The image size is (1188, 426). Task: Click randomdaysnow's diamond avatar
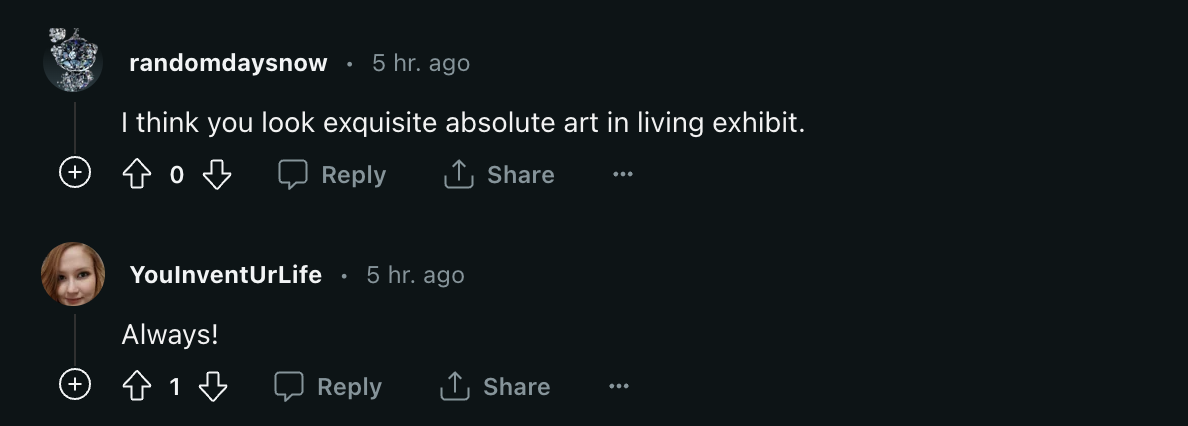73,60
